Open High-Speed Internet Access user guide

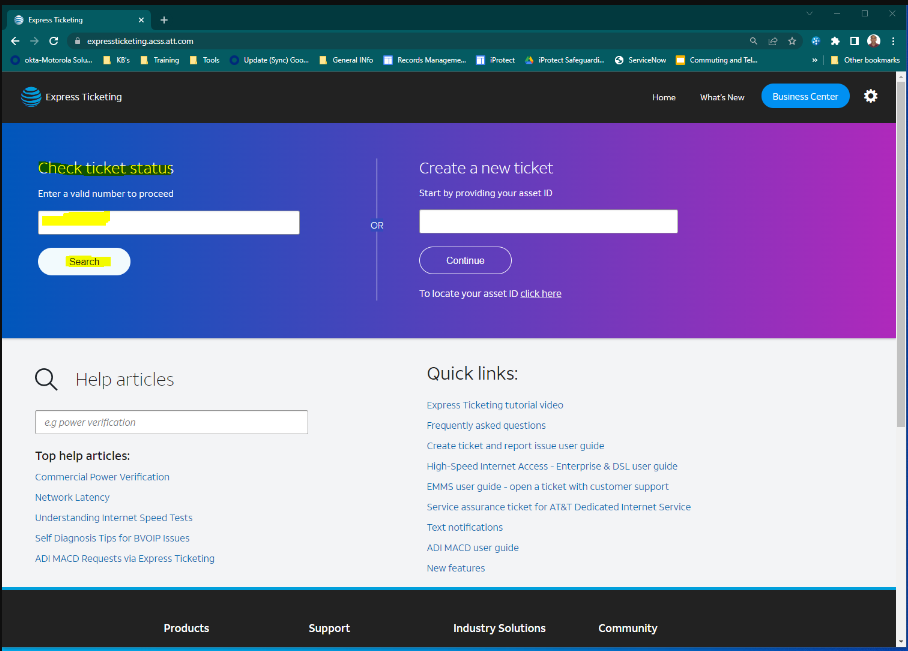click(x=552, y=466)
